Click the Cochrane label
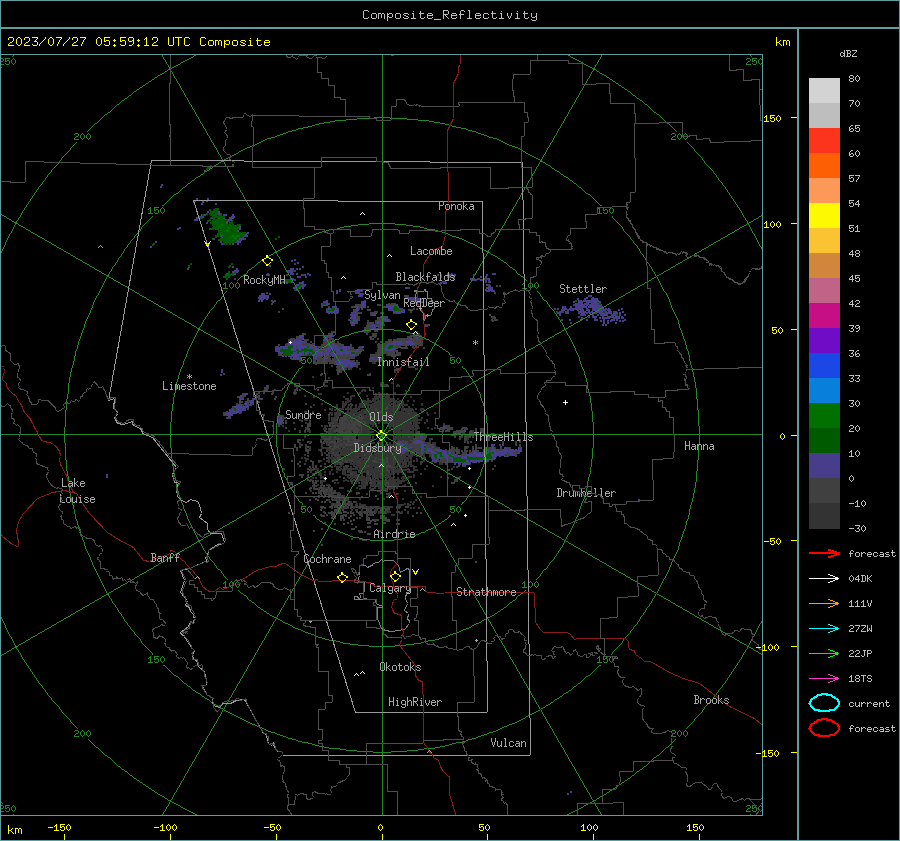Screen dimensions: 900x841 [x=327, y=559]
